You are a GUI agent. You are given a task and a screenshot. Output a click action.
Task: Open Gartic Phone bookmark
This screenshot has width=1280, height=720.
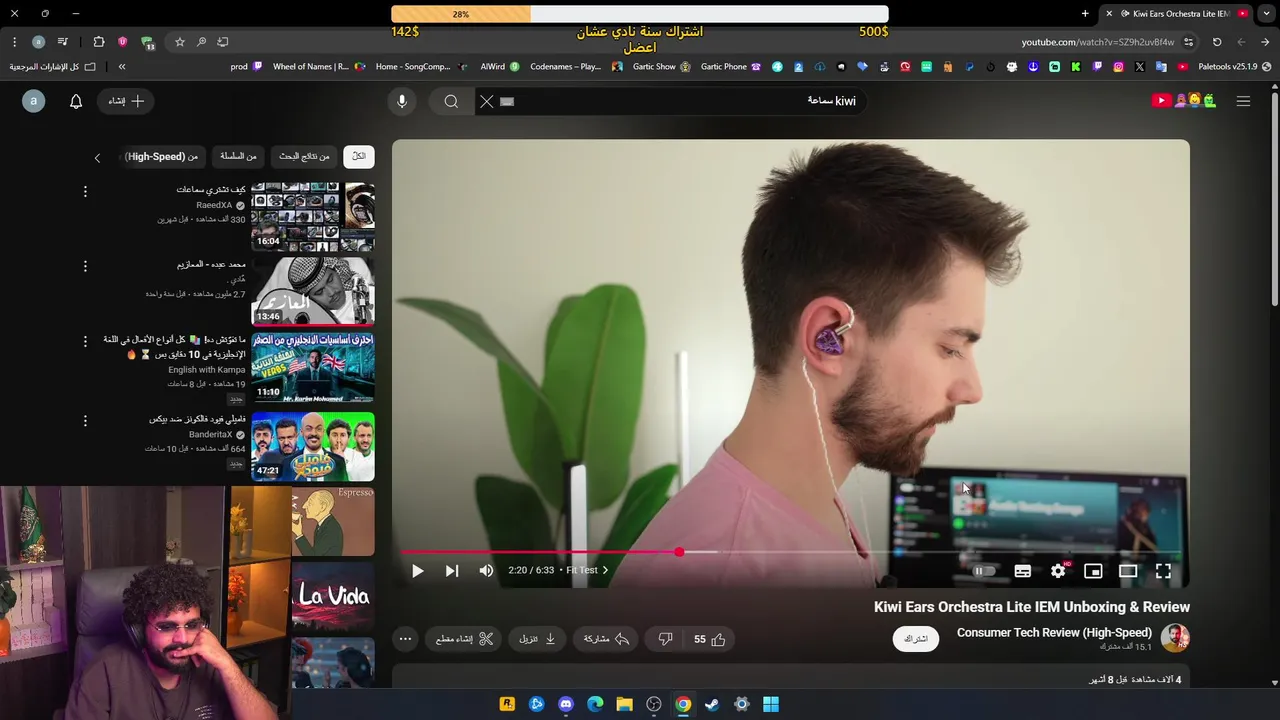click(730, 67)
